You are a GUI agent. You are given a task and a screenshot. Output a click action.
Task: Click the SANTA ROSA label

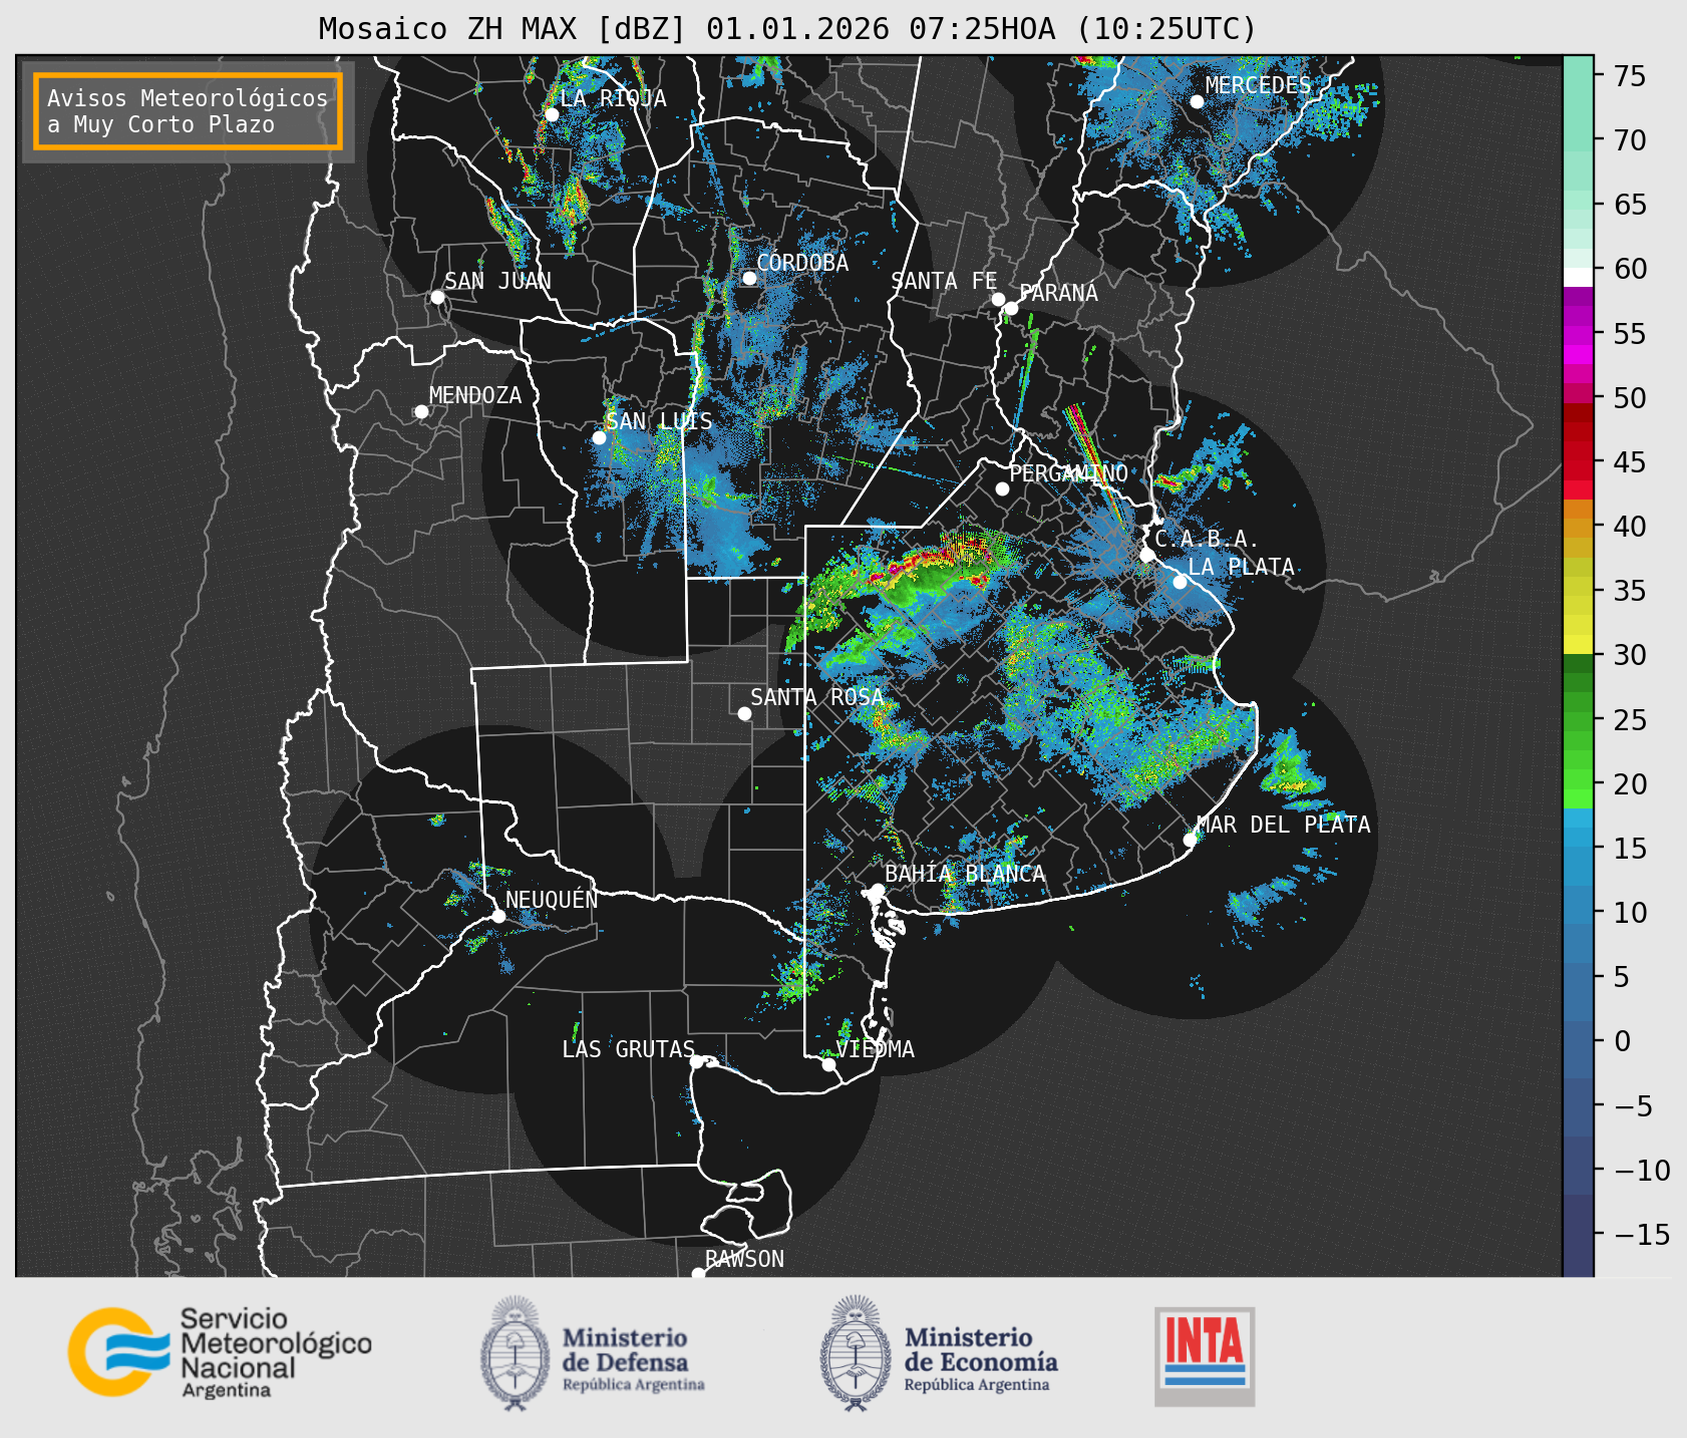[817, 697]
